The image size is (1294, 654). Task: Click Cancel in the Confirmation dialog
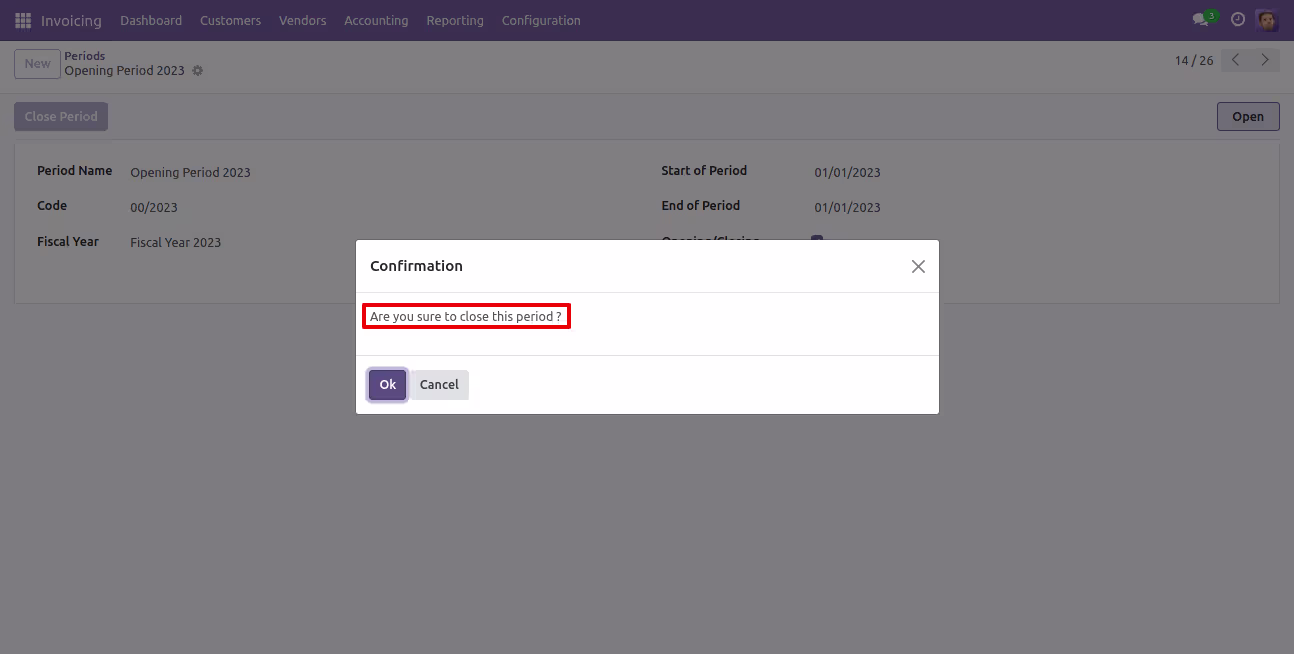point(439,385)
